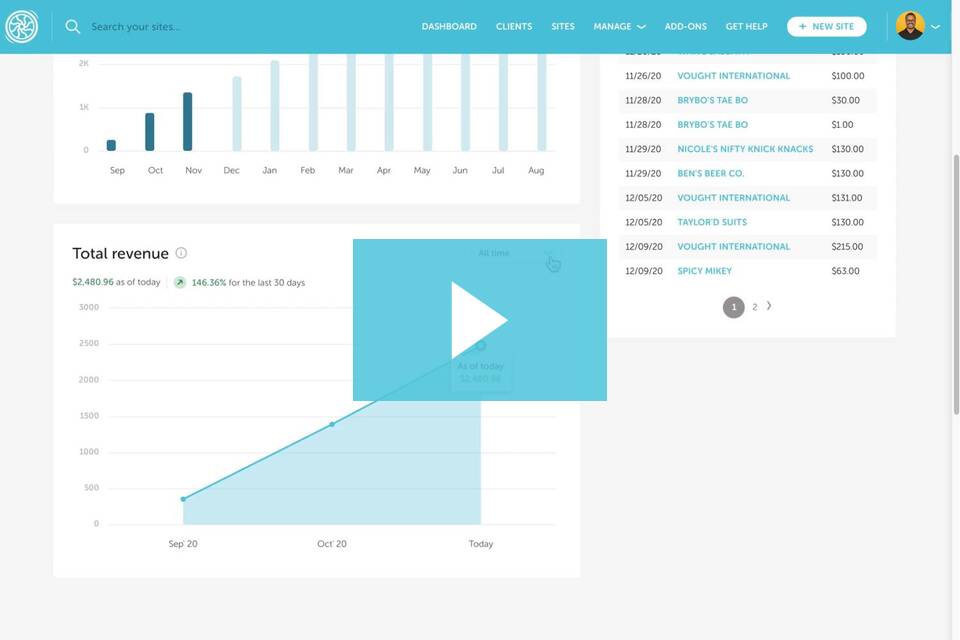Select page 1 in the pagination
The height and width of the screenshot is (640, 960).
[733, 307]
